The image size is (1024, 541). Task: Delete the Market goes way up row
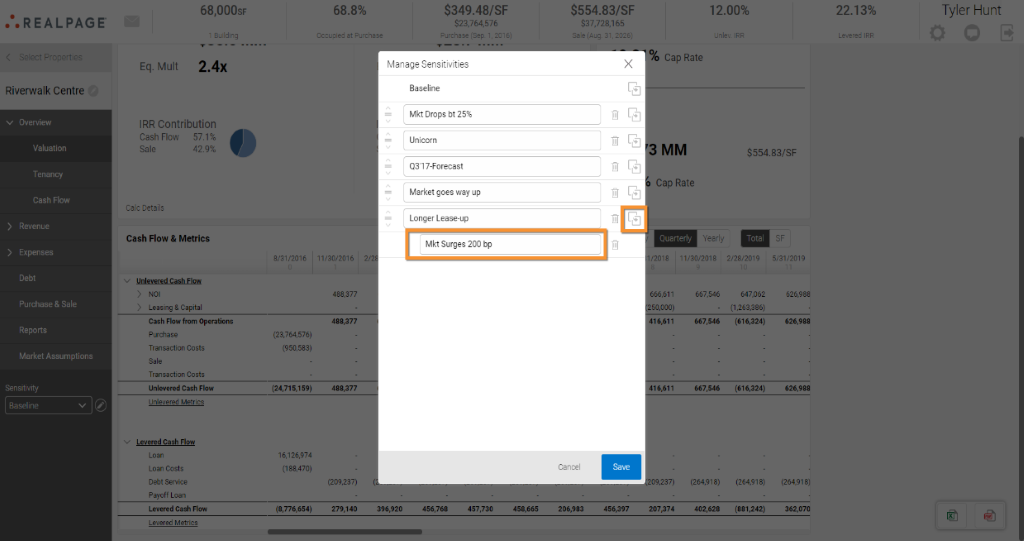pyautogui.click(x=615, y=193)
